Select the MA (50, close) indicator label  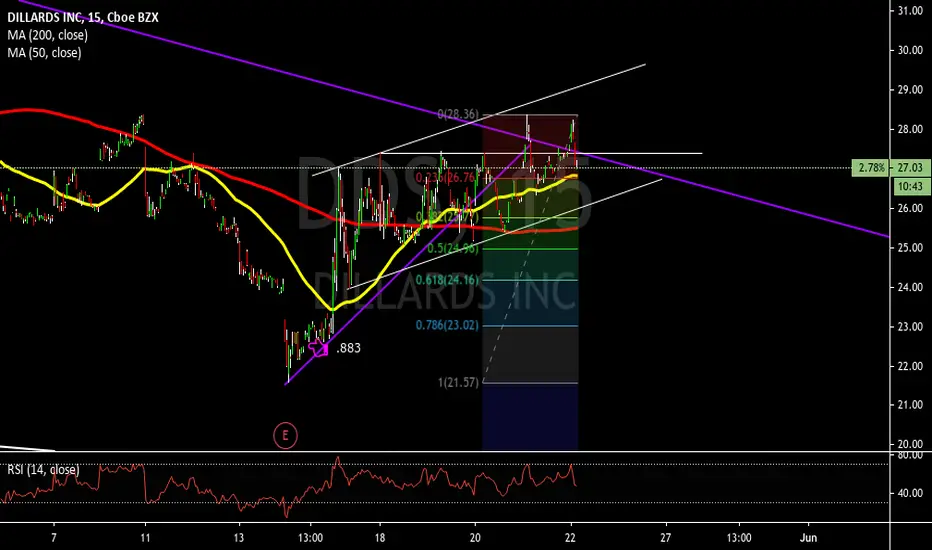coord(44,53)
